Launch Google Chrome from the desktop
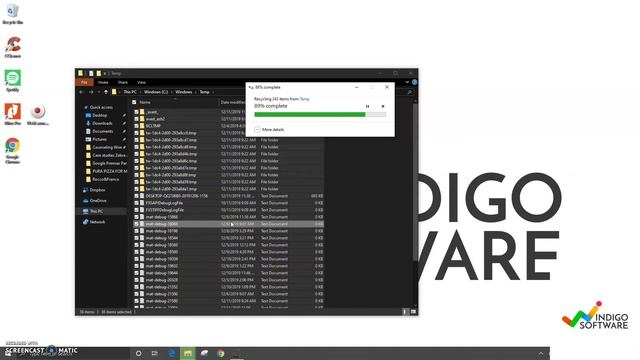Image resolution: width=640 pixels, height=360 pixels. 13,150
